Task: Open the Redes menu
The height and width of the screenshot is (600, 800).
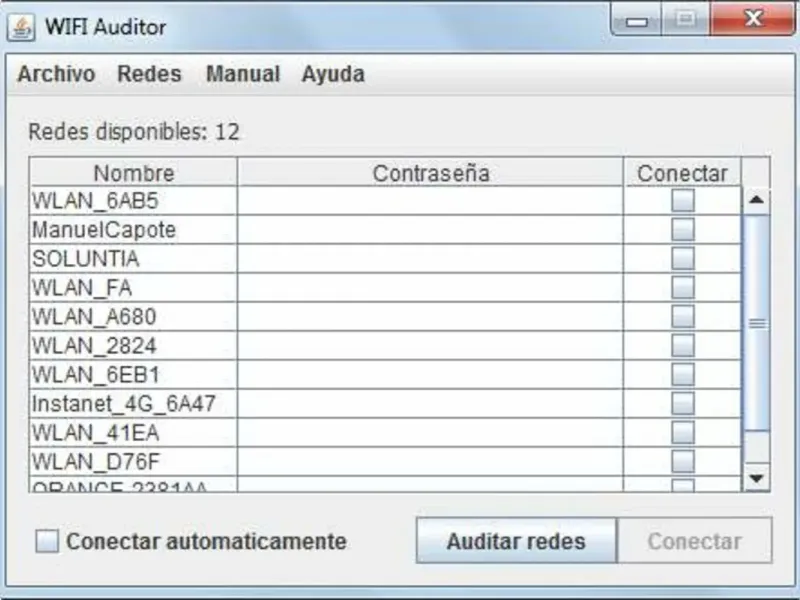Action: (x=149, y=74)
